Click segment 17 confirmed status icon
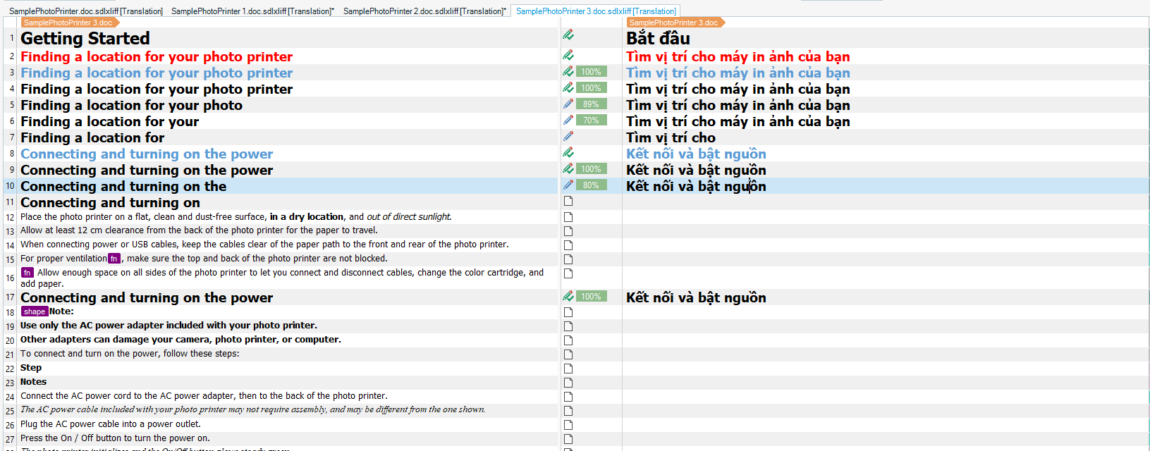The image size is (1150, 451). [568, 296]
